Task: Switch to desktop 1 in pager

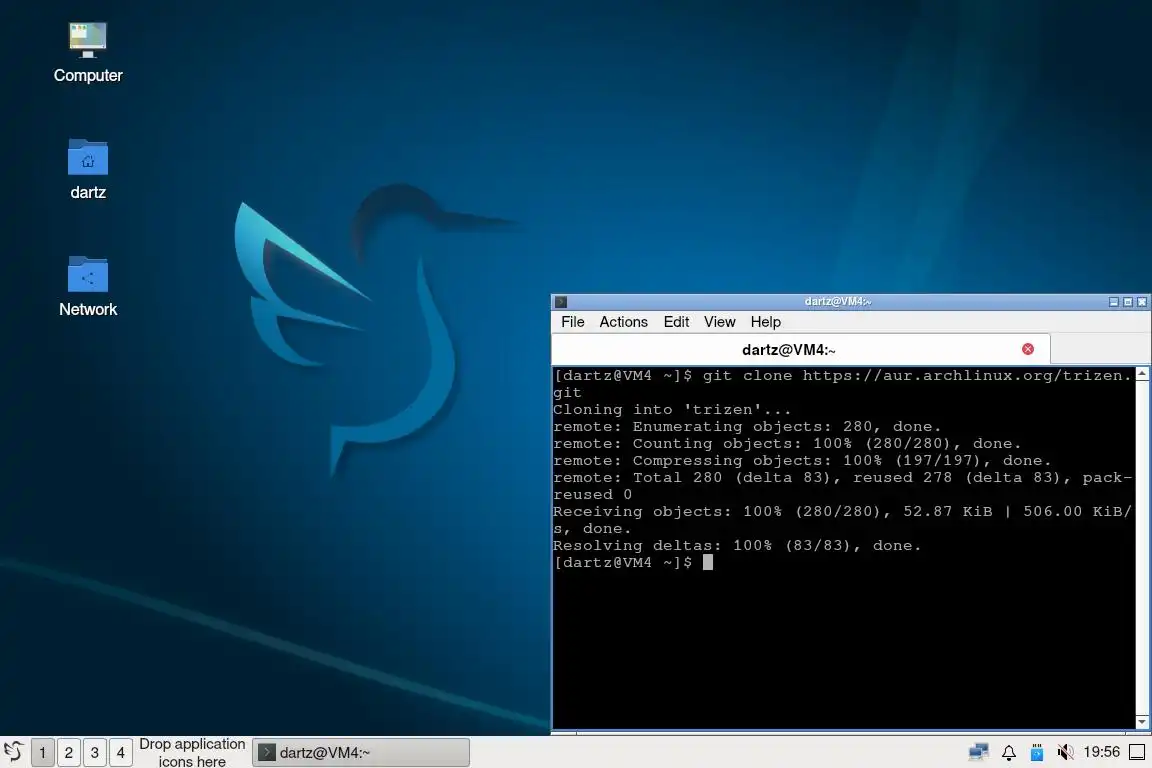Action: pos(43,753)
